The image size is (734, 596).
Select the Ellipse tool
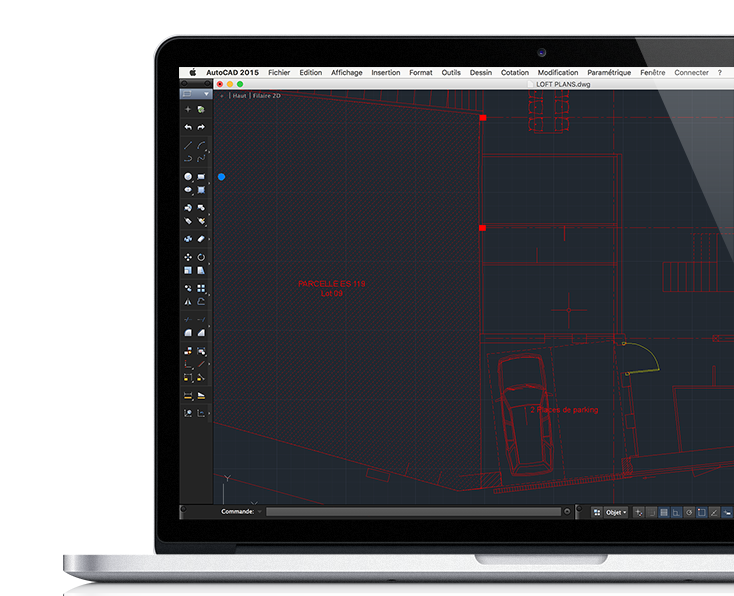click(188, 190)
